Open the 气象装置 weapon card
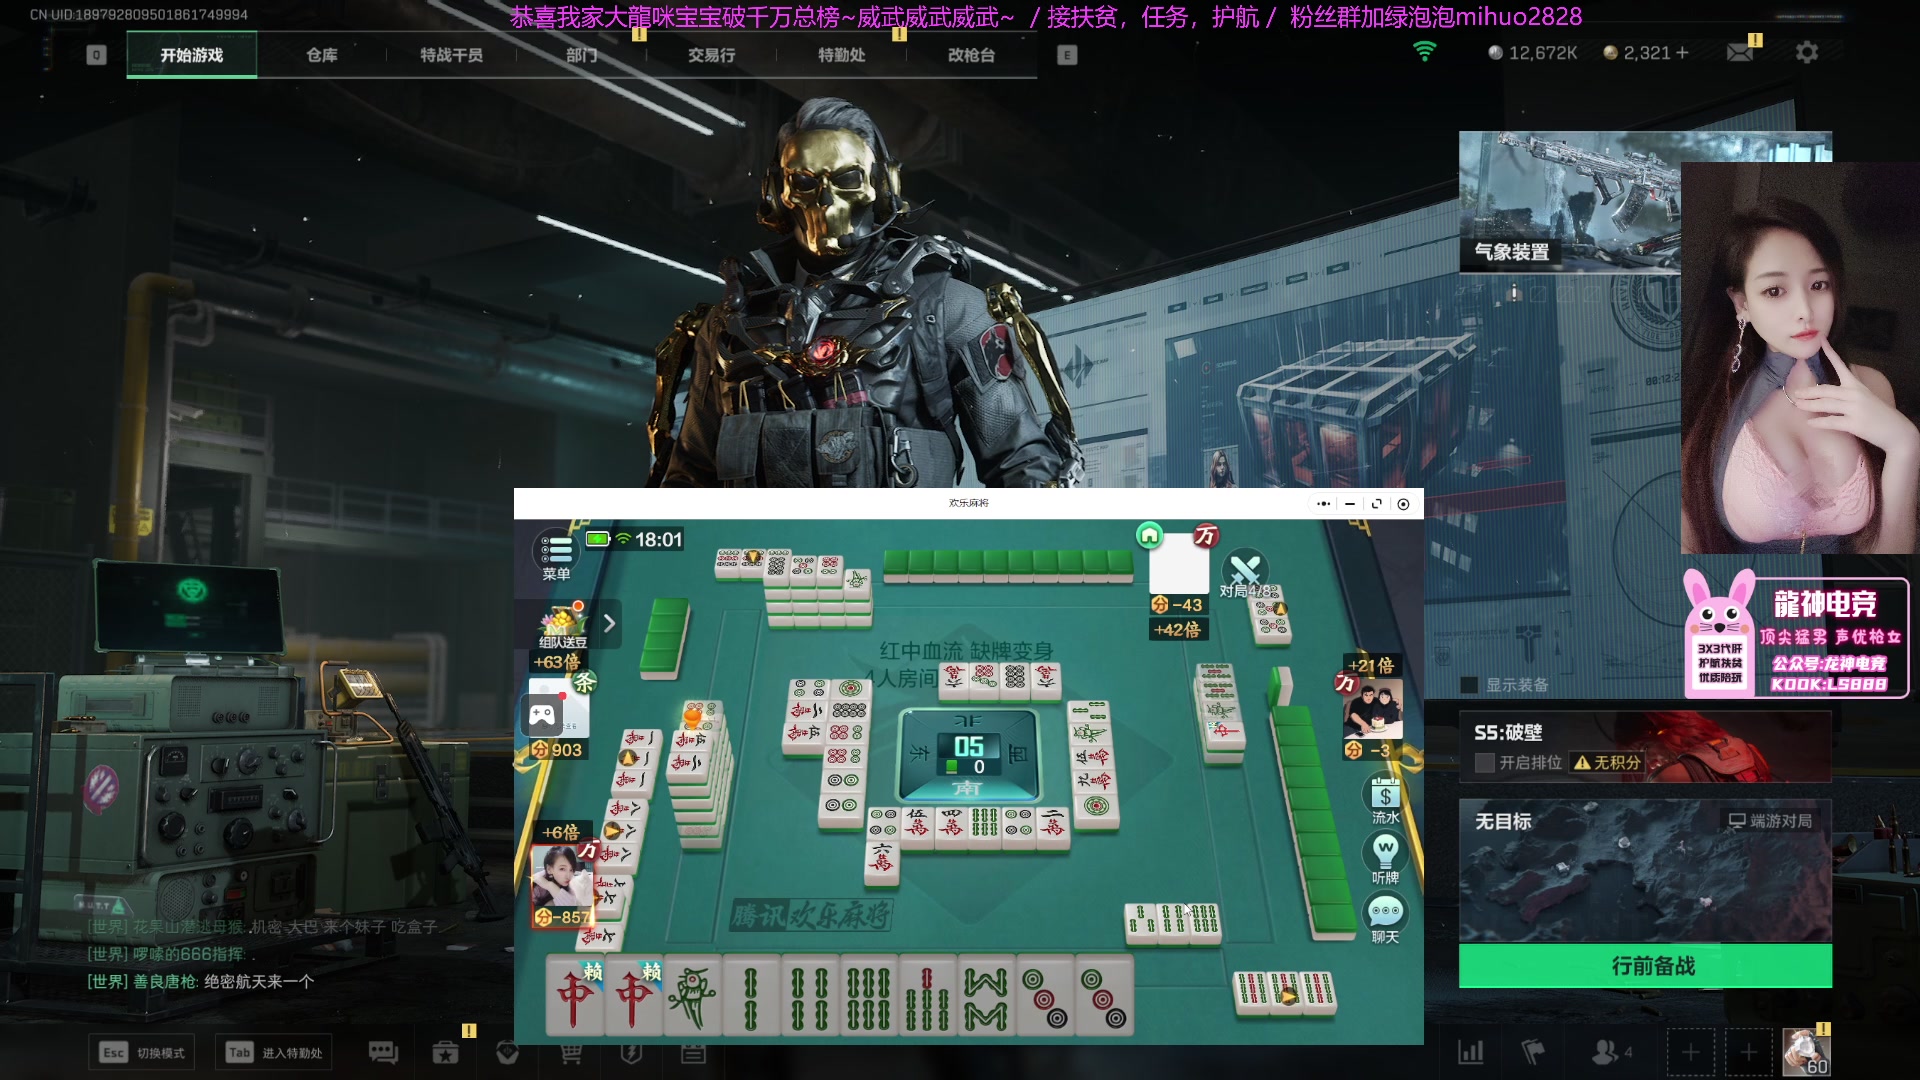Image resolution: width=1920 pixels, height=1080 pixels. point(1569,202)
